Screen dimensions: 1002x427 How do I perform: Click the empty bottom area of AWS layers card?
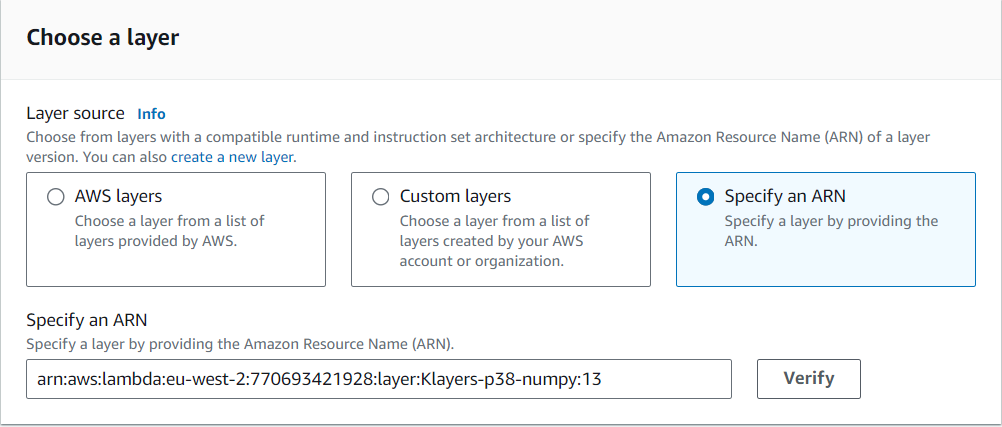pyautogui.click(x=176, y=270)
